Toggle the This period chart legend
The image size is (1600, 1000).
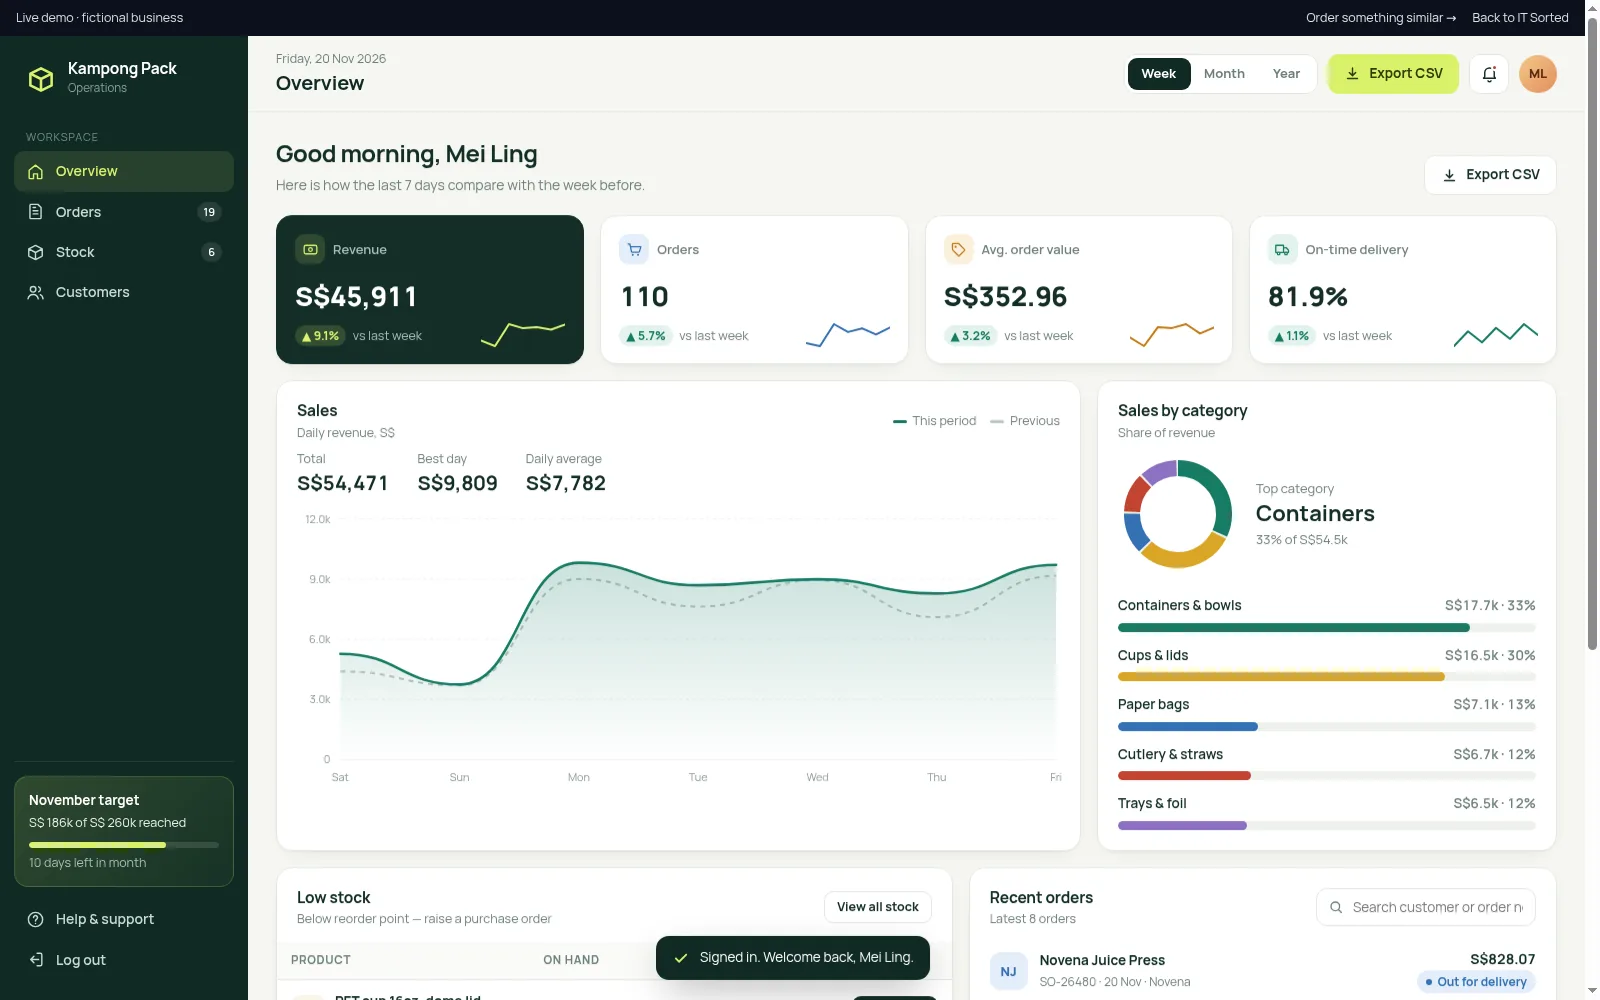click(934, 421)
